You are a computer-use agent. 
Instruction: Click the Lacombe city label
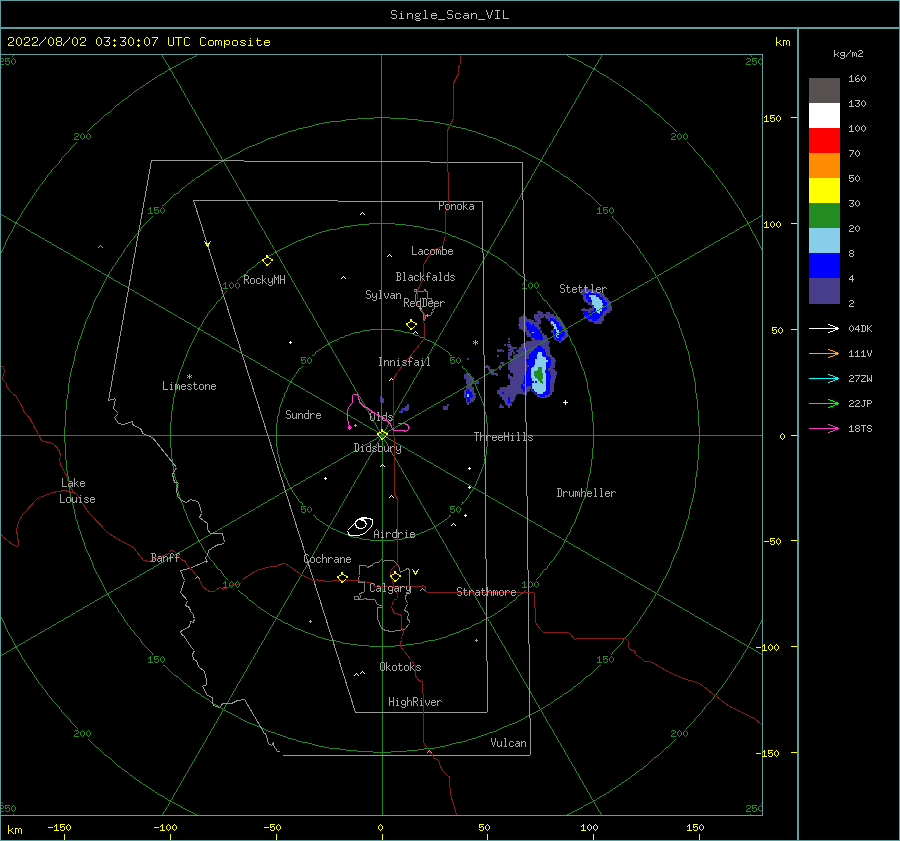pyautogui.click(x=432, y=251)
